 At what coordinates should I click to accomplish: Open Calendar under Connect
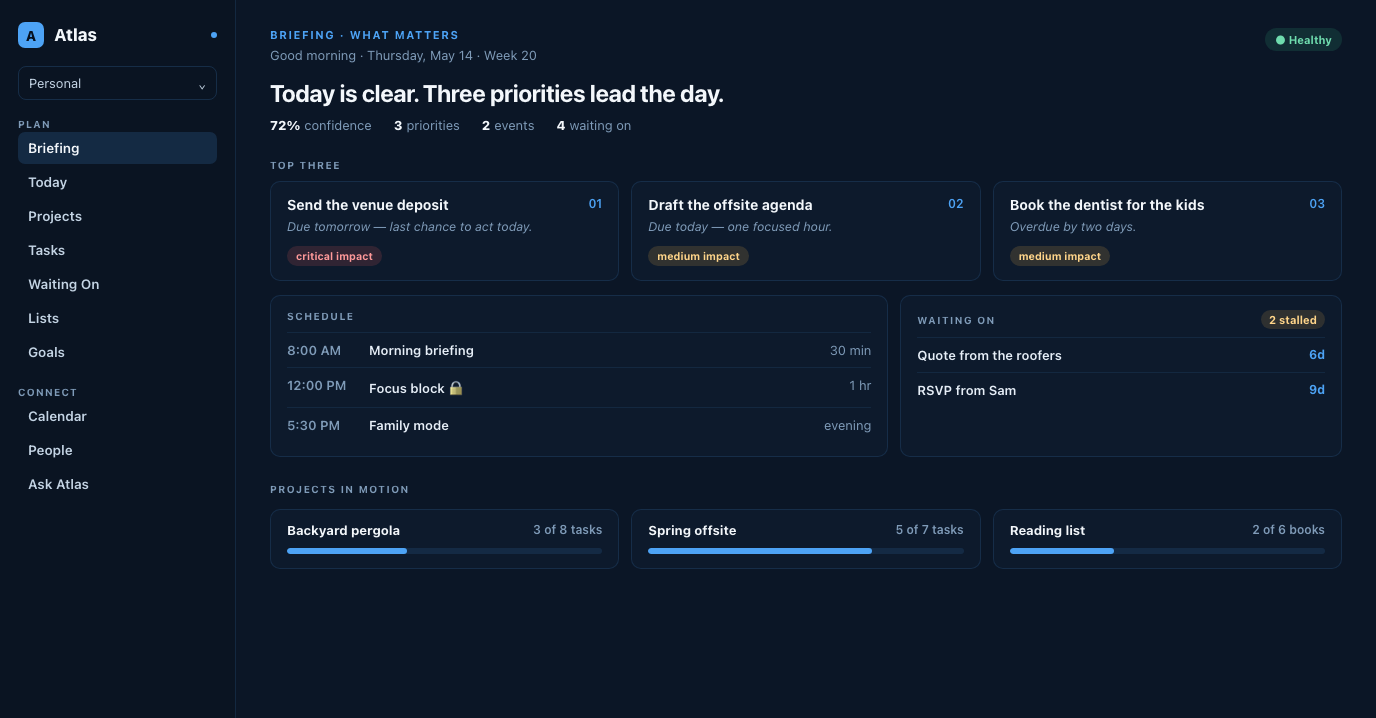click(117, 416)
